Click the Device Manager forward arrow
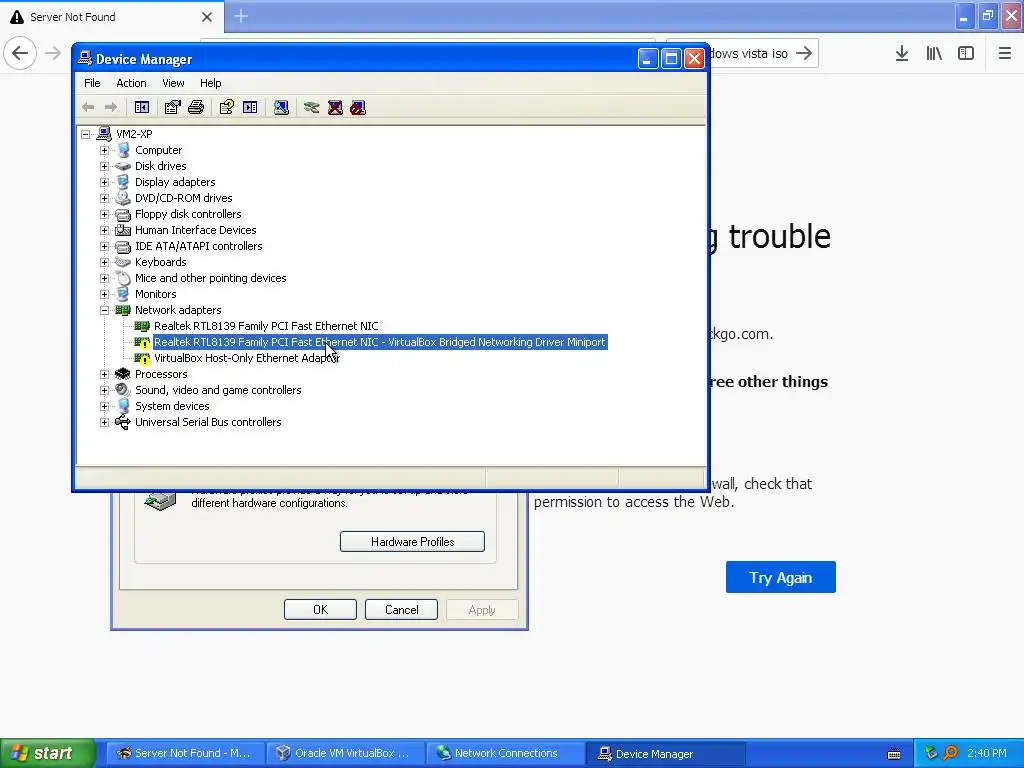The width and height of the screenshot is (1024, 768). click(111, 107)
